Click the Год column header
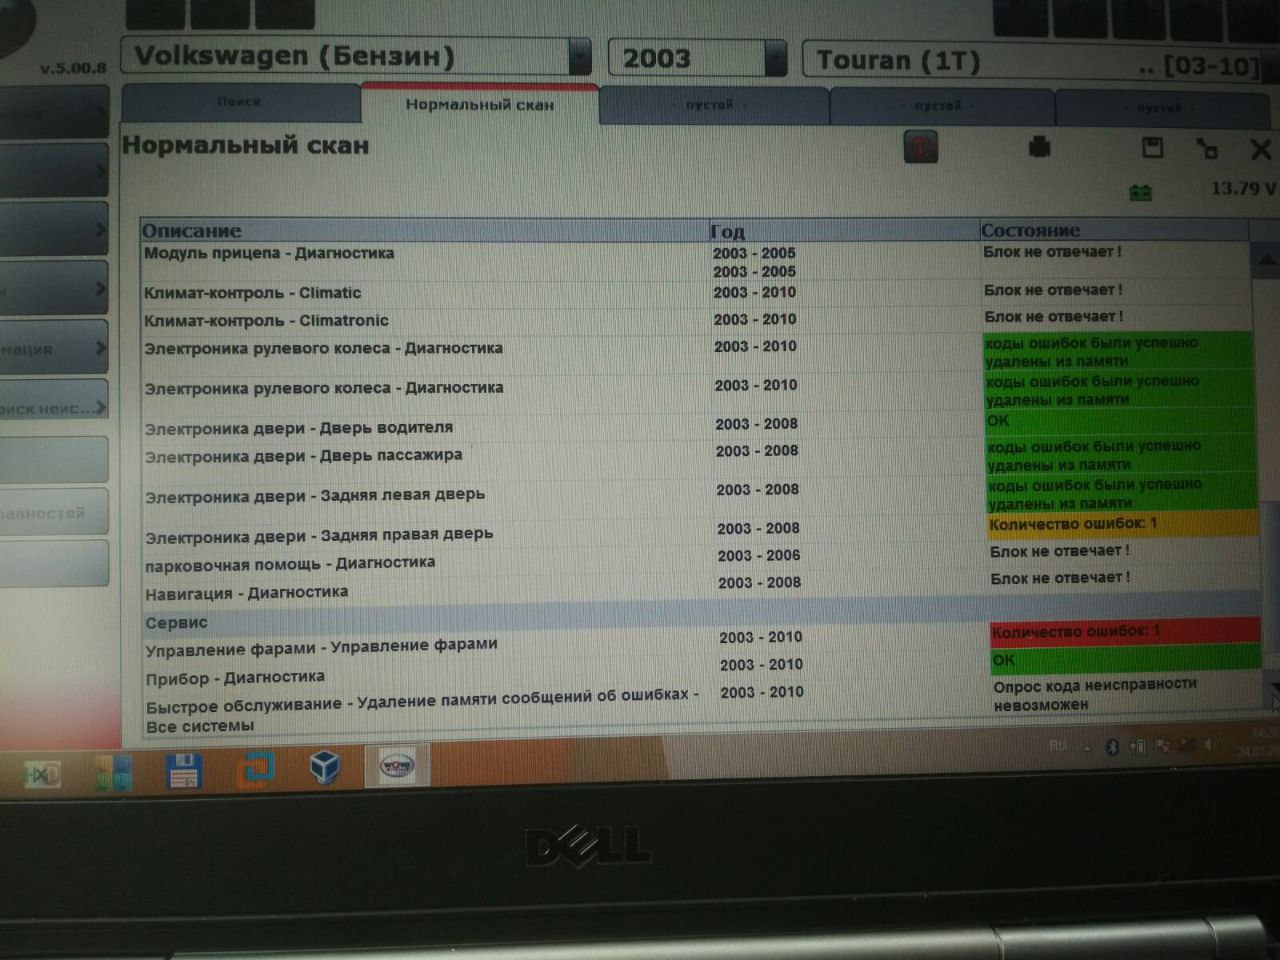The width and height of the screenshot is (1280, 960). point(843,230)
